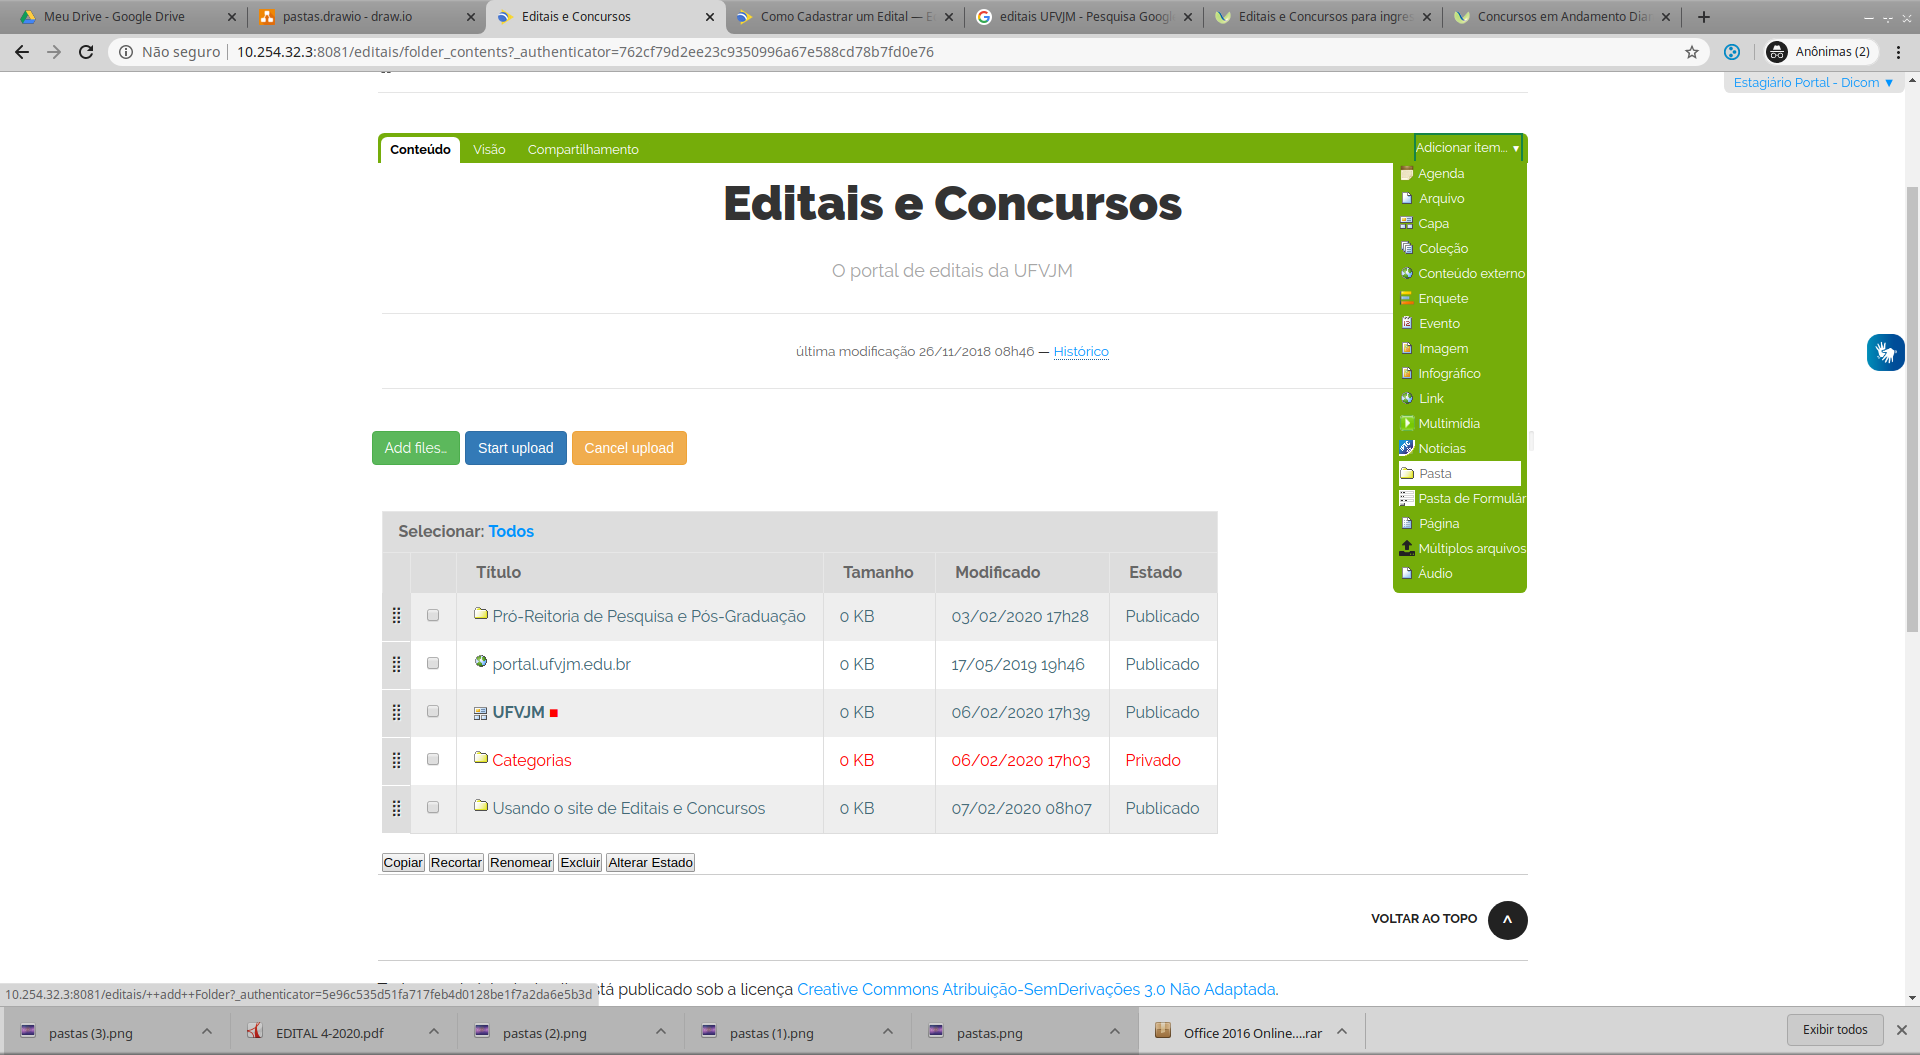This screenshot has height=1055, width=1920.
Task: Choose Pasta from the add item menu
Action: (1459, 474)
